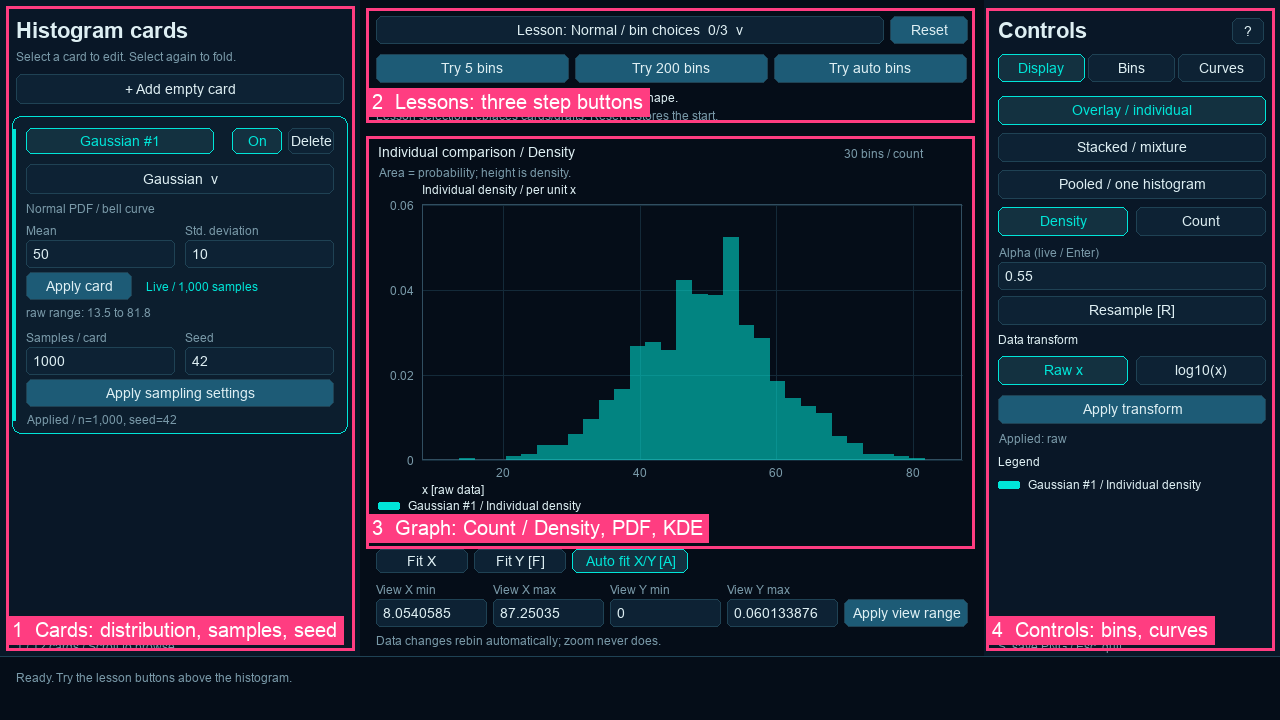Click the Apply view range button

(906, 613)
